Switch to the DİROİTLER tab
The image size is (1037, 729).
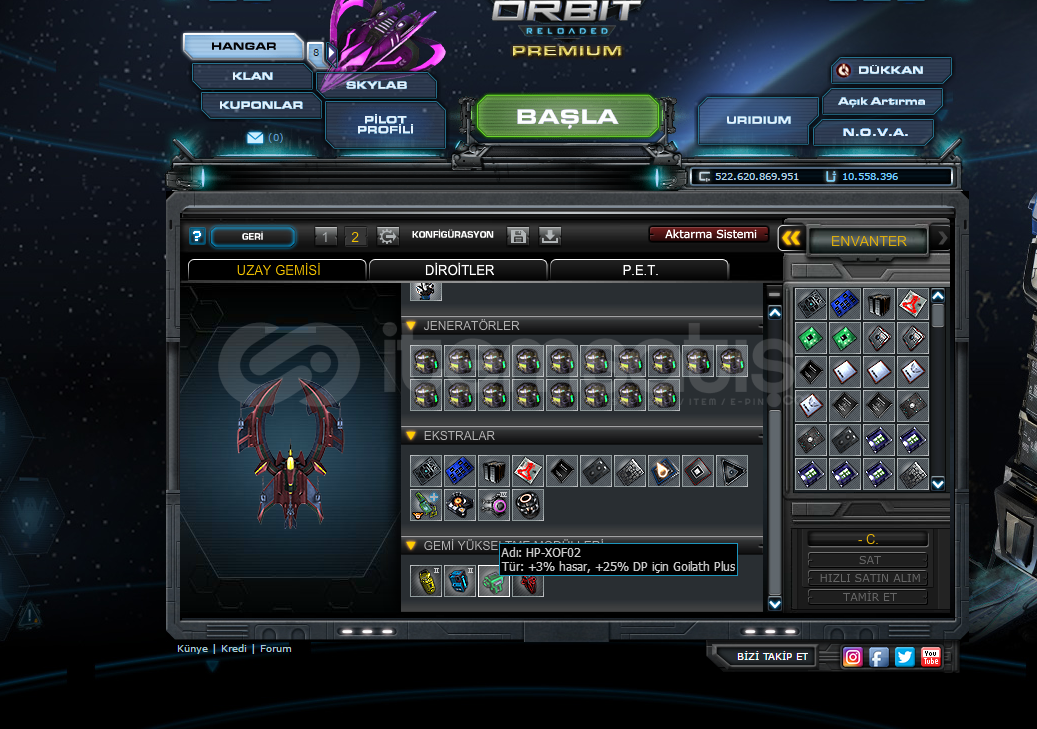pos(459,270)
